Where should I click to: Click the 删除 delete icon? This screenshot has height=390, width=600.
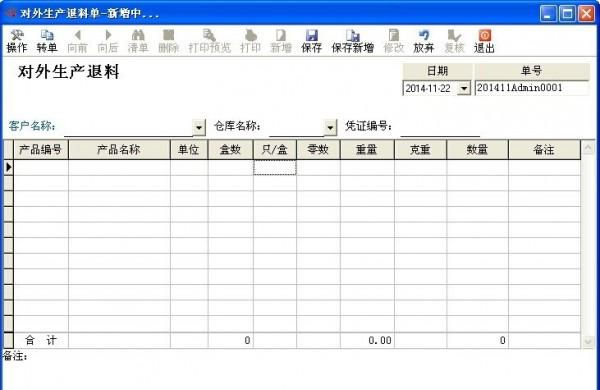click(x=168, y=41)
